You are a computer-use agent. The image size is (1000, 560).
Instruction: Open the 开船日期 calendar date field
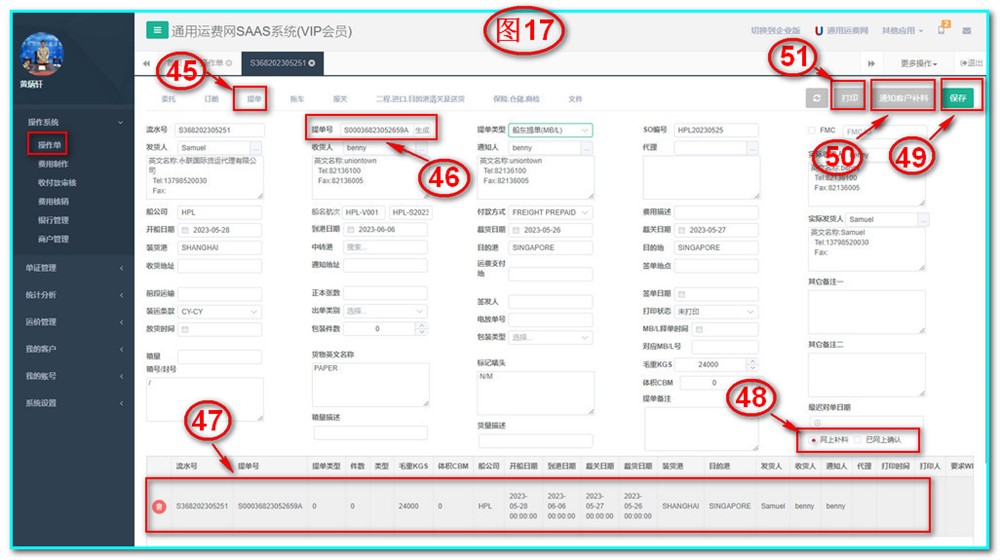click(x=220, y=230)
